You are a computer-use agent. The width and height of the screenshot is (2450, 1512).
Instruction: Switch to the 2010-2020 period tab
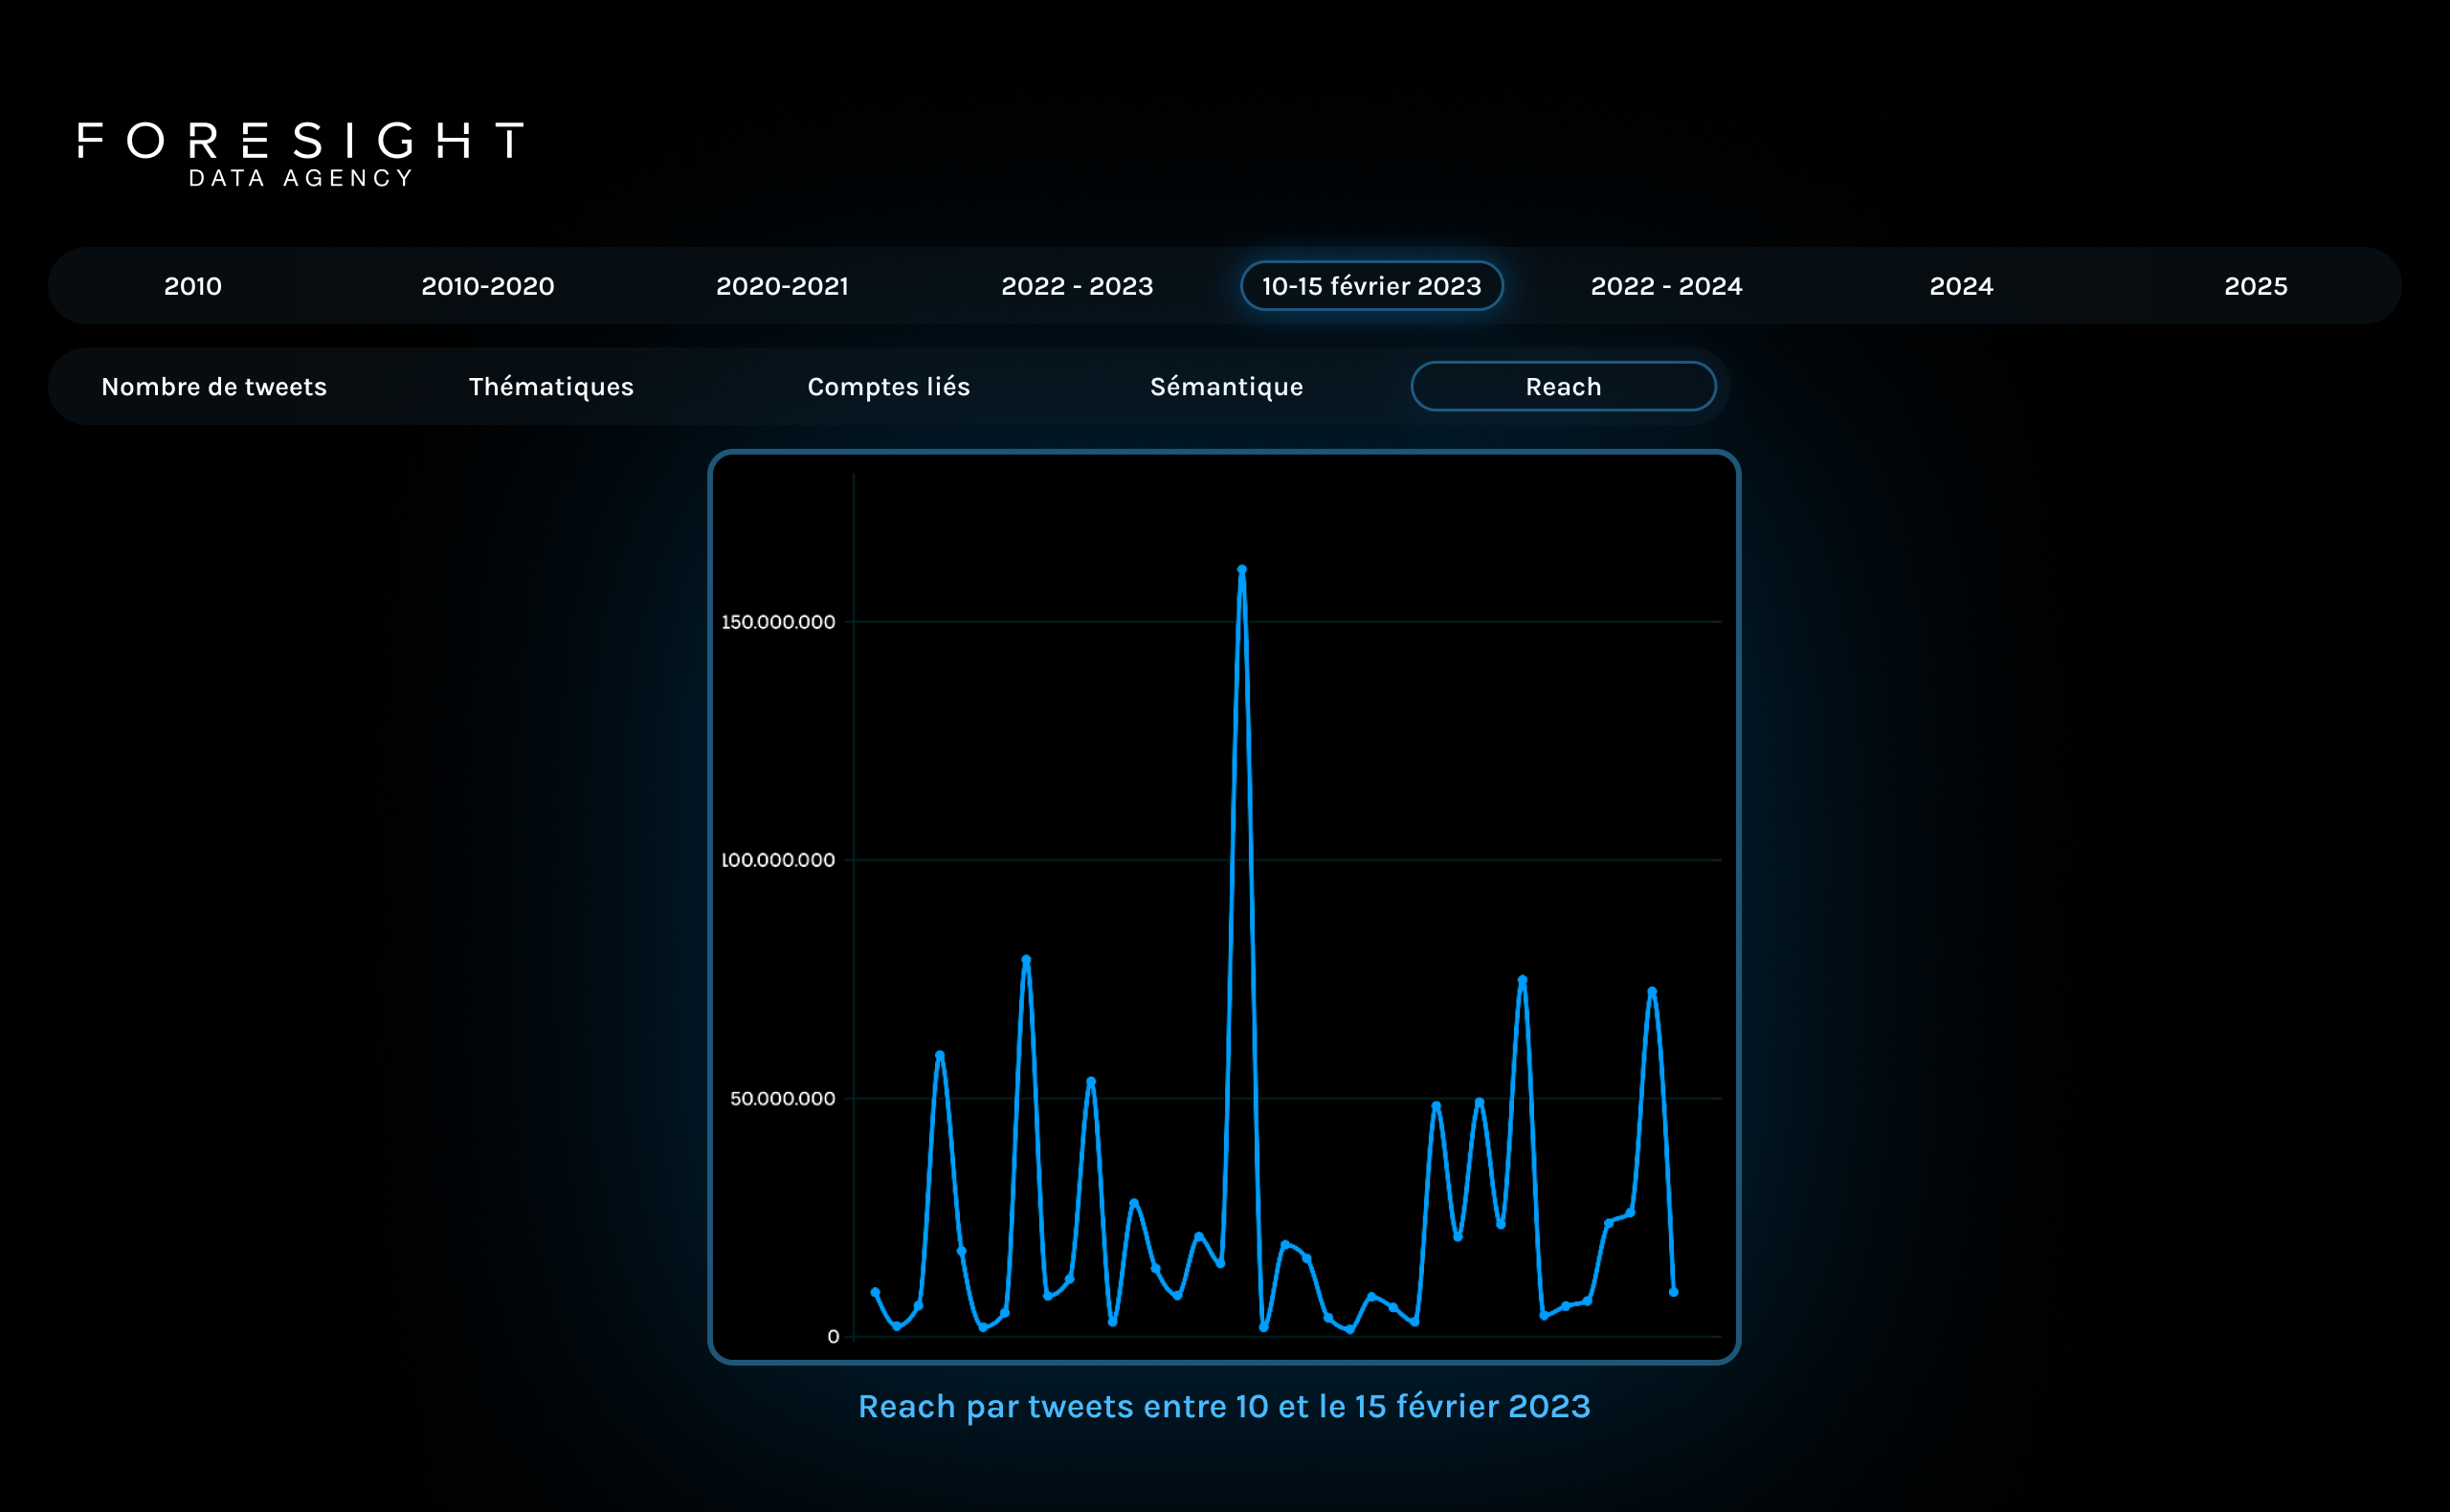click(x=487, y=286)
